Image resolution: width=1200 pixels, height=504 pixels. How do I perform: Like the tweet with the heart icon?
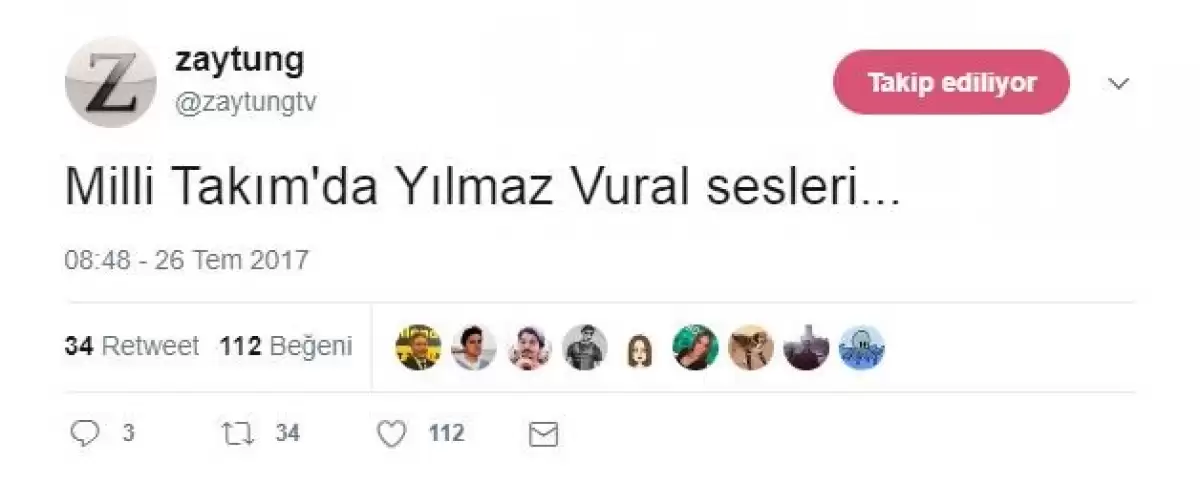[394, 433]
